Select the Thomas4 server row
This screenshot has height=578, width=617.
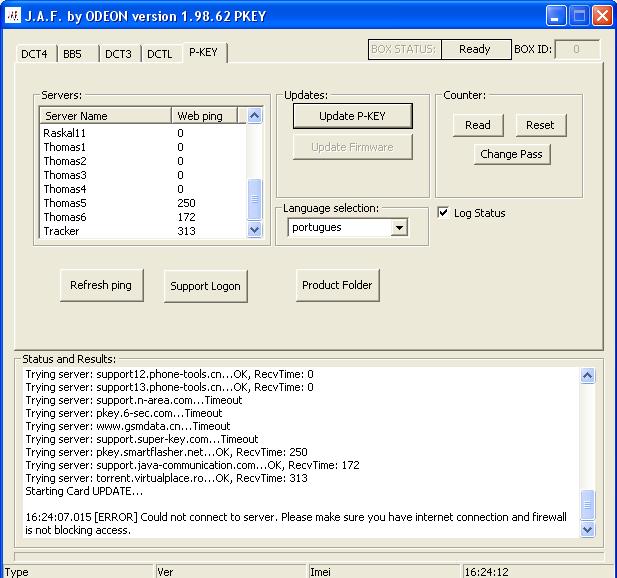(x=143, y=189)
